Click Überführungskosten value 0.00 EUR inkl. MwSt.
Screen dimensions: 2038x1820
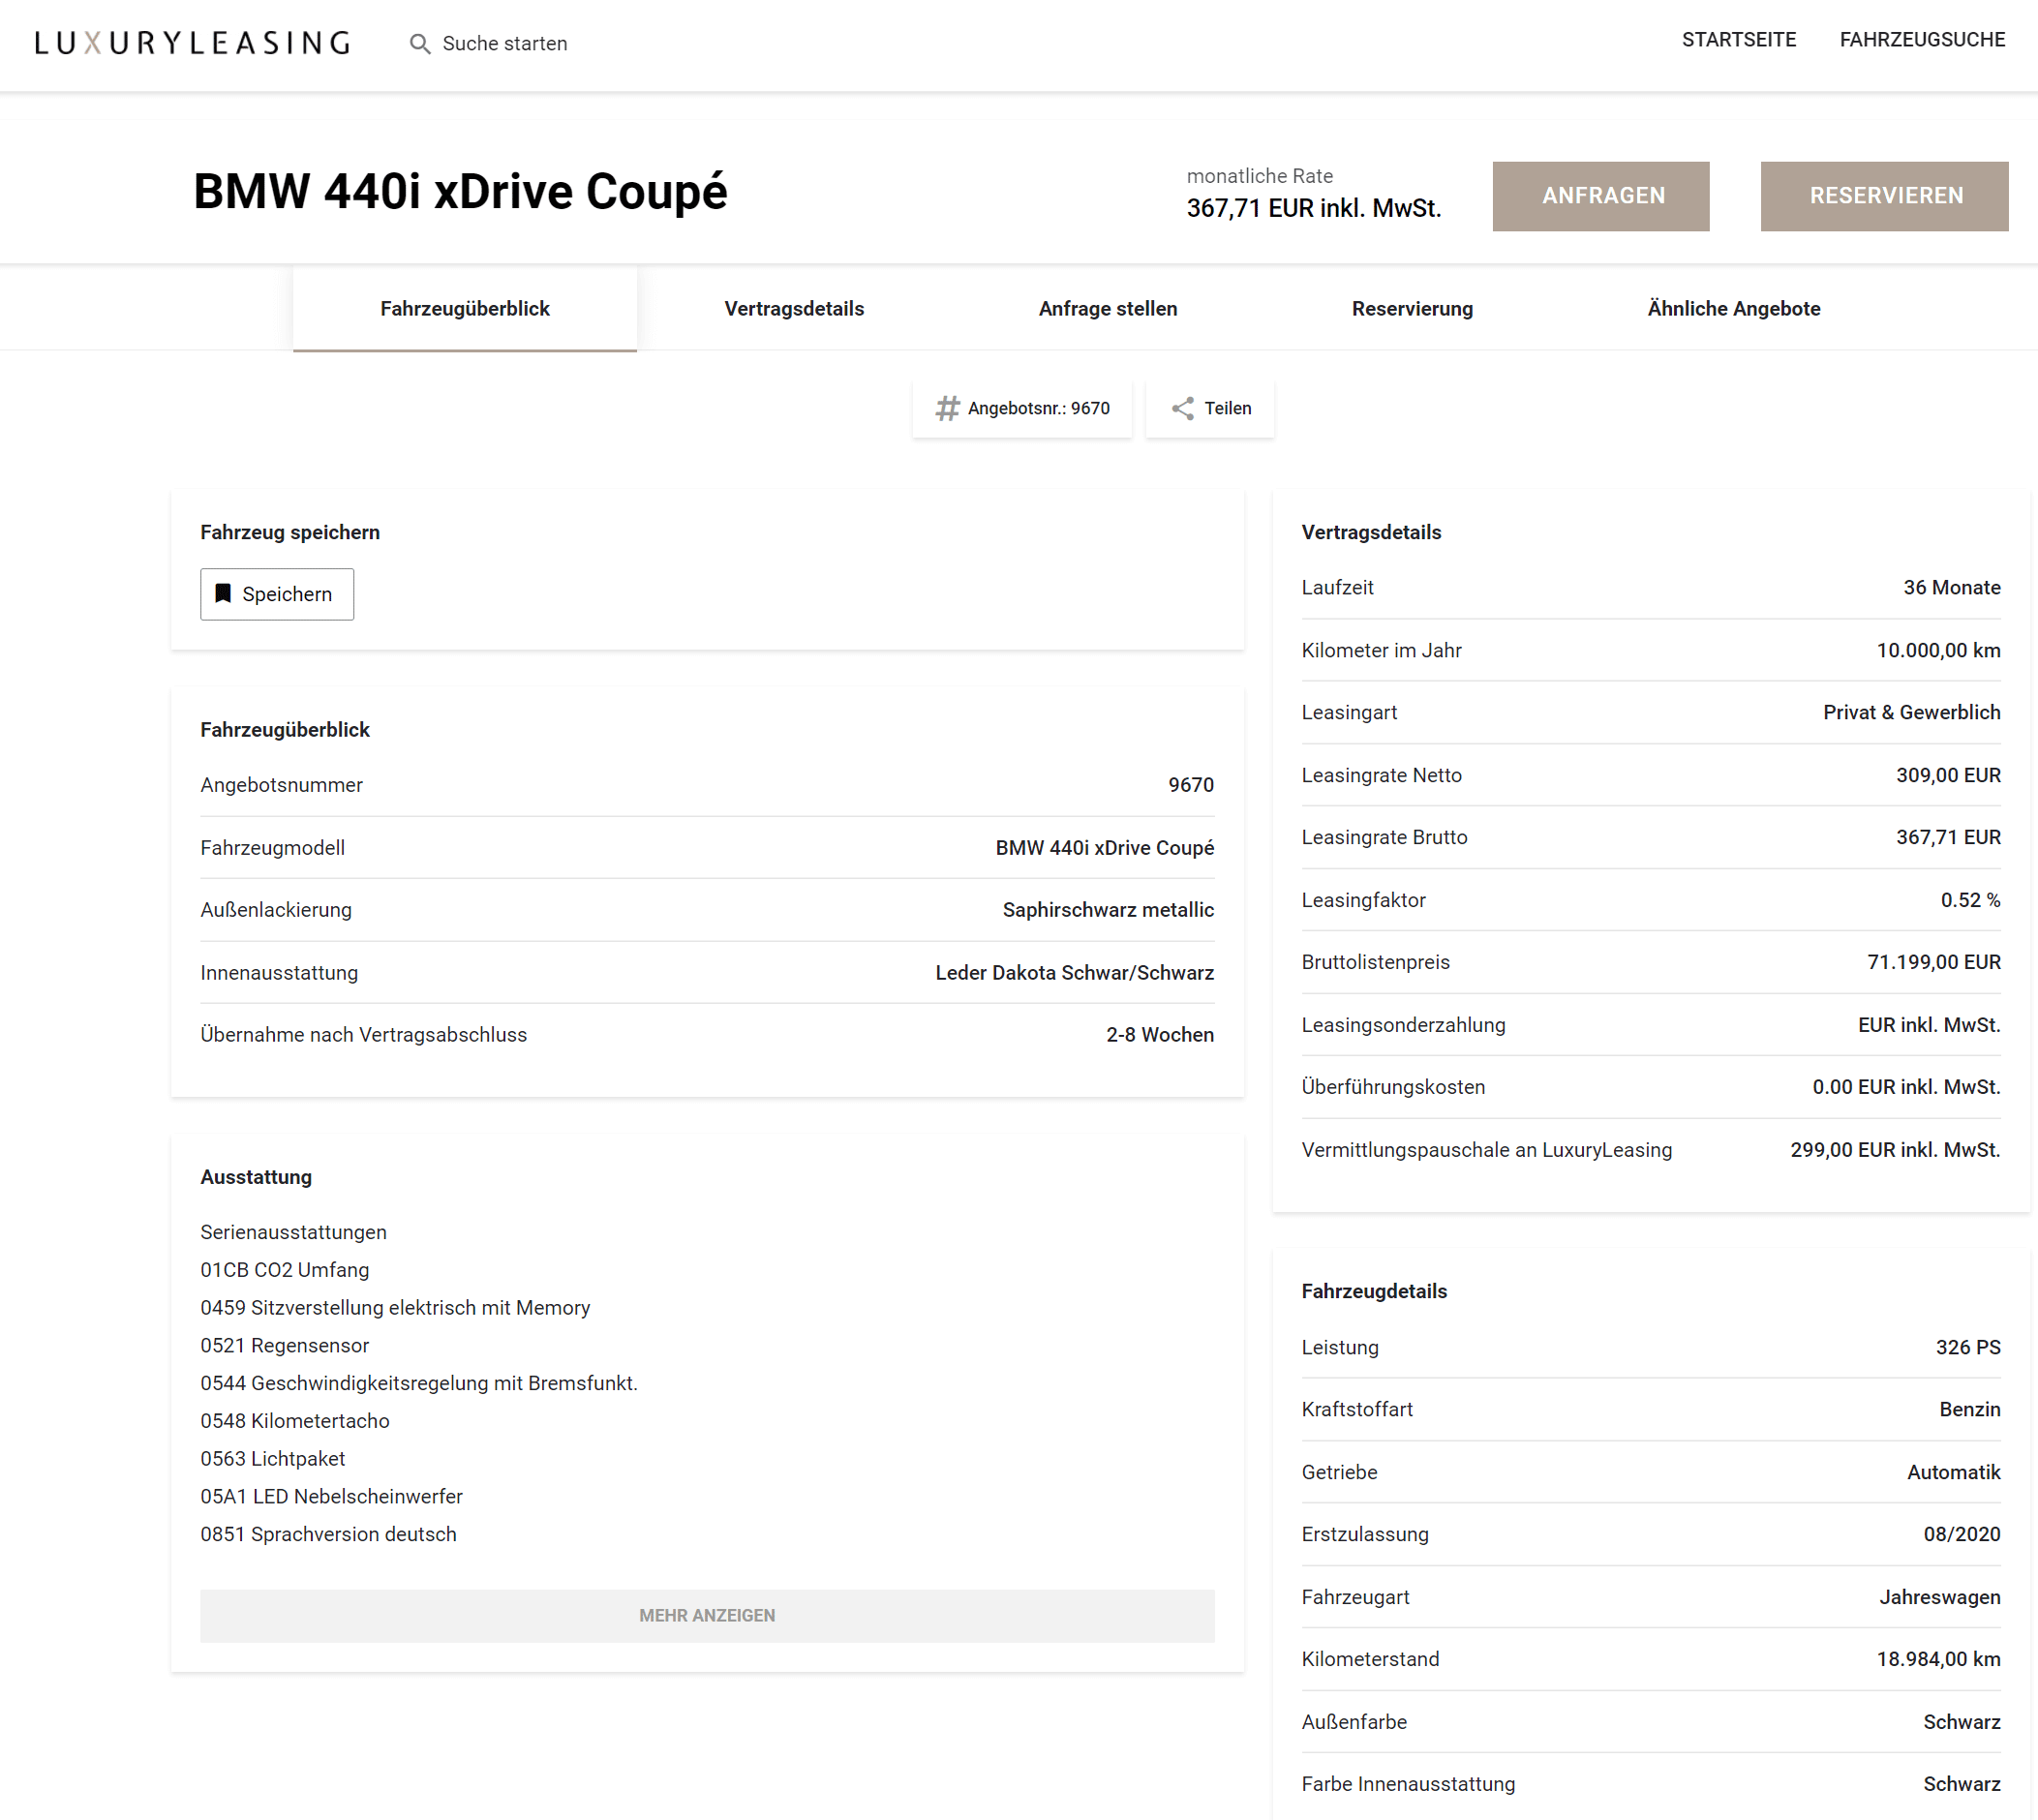point(1906,1087)
